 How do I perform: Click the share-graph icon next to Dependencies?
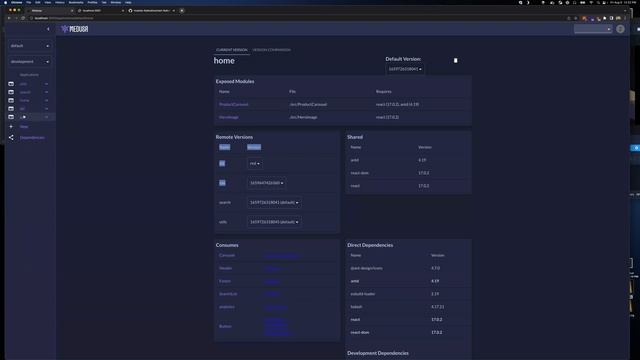coord(11,138)
